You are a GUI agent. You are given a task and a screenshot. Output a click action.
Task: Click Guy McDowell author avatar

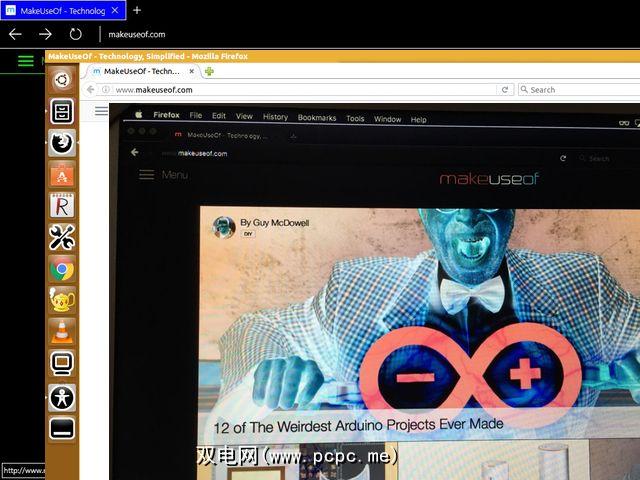(x=224, y=227)
